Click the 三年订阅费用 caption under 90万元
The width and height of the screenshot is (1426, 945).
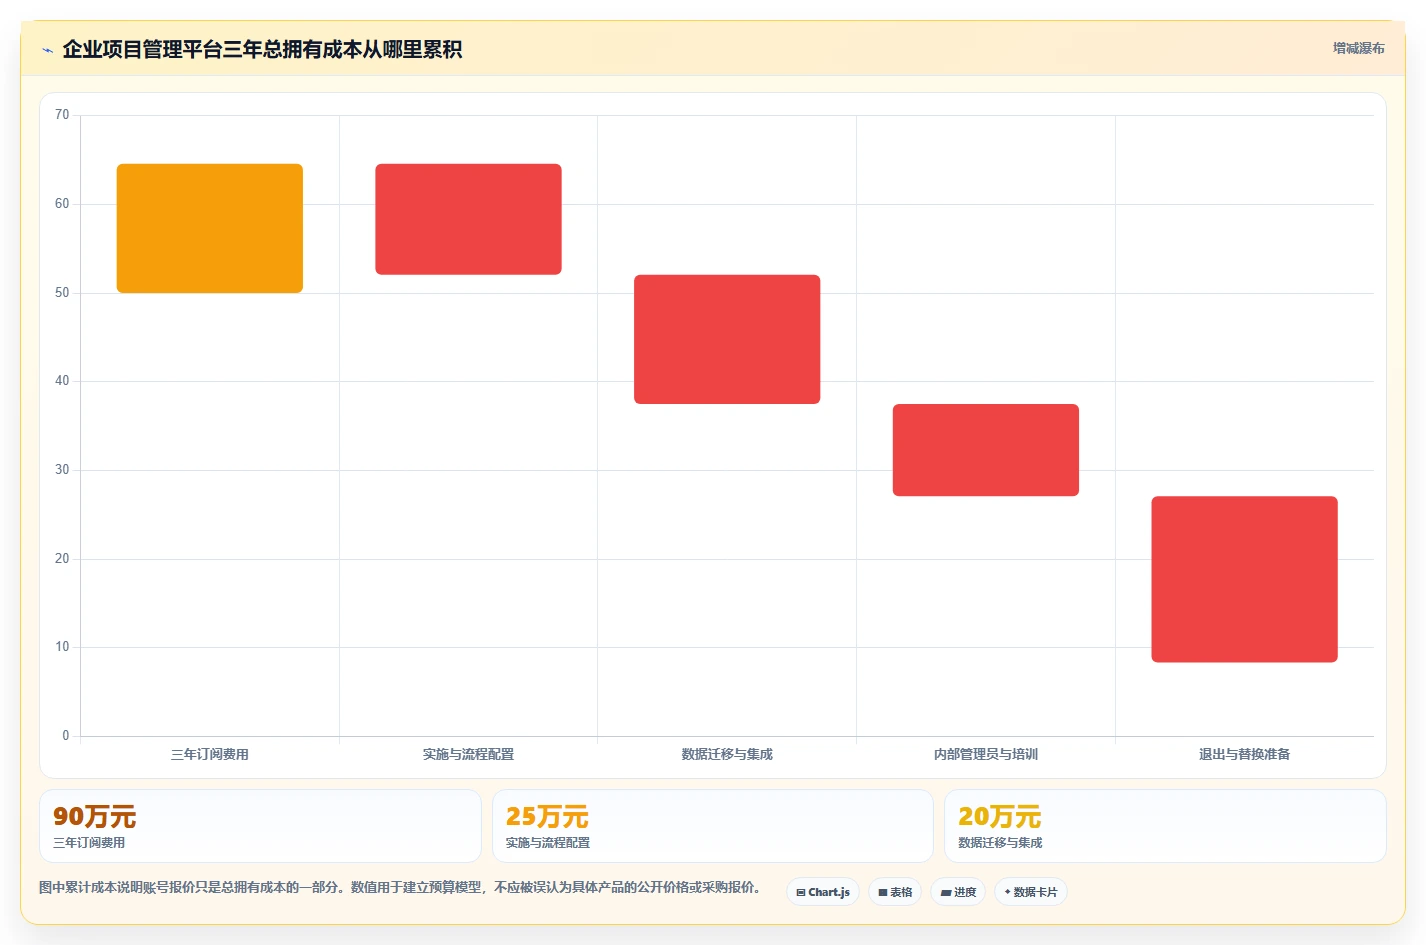click(x=89, y=843)
